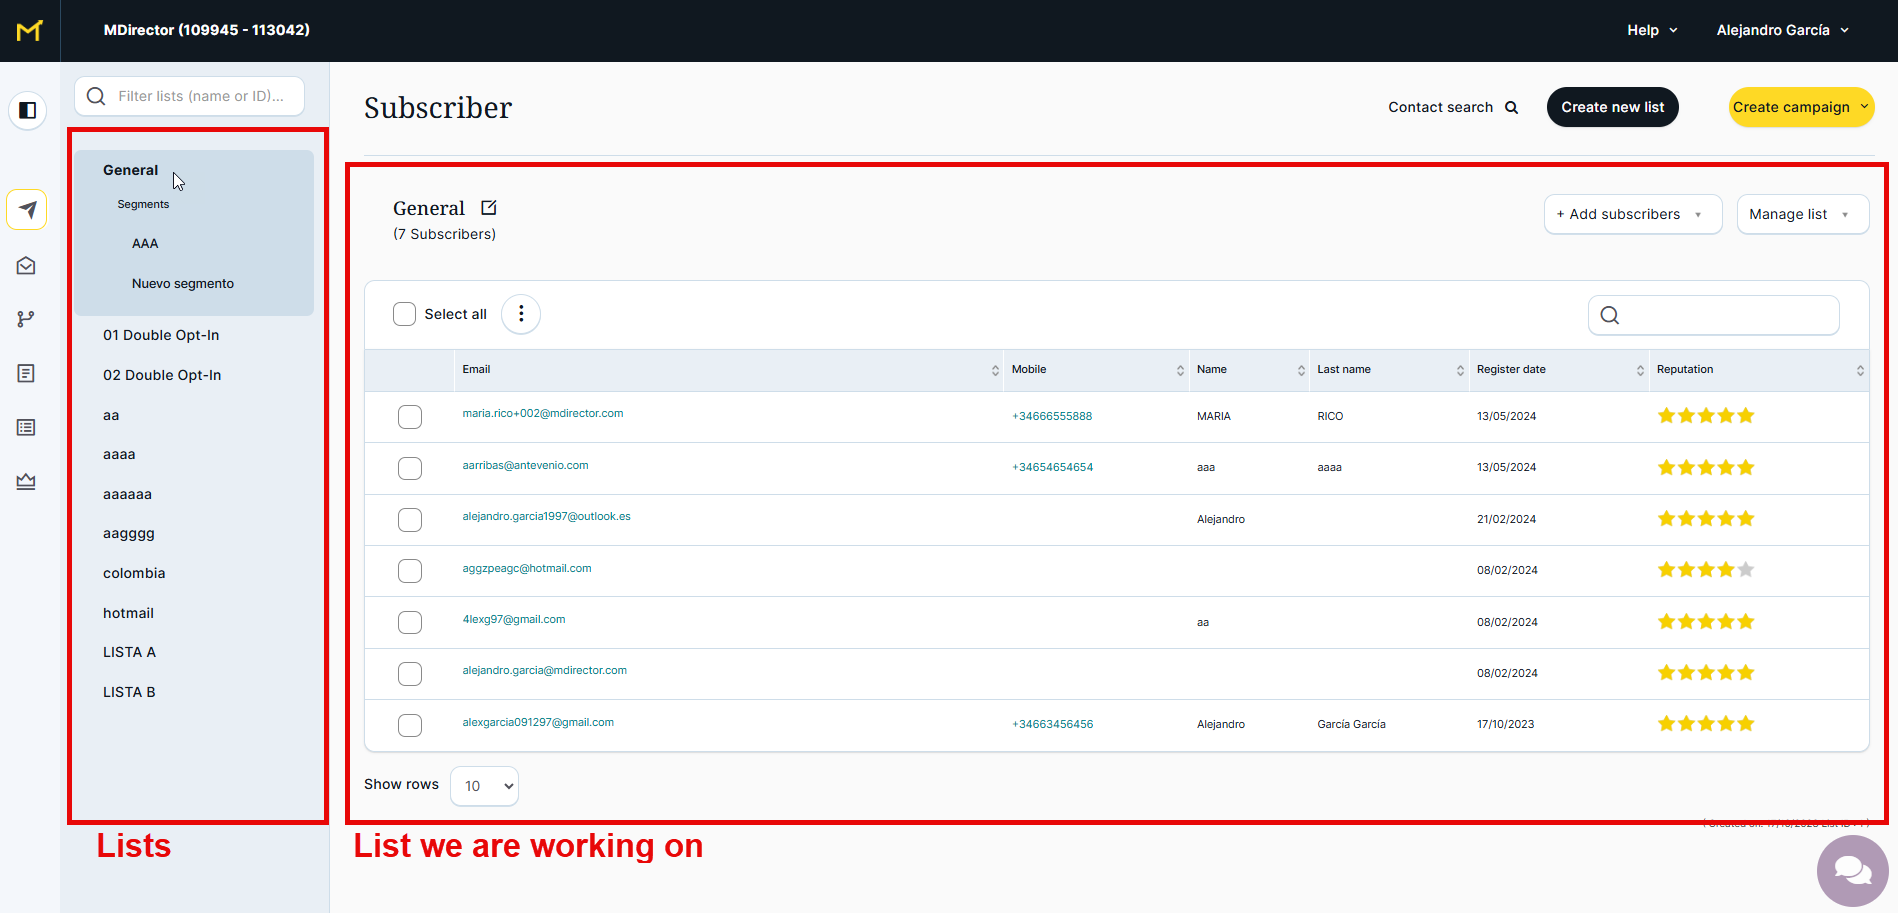Open the Manage list dropdown
The image size is (1898, 913).
[x=1802, y=215]
